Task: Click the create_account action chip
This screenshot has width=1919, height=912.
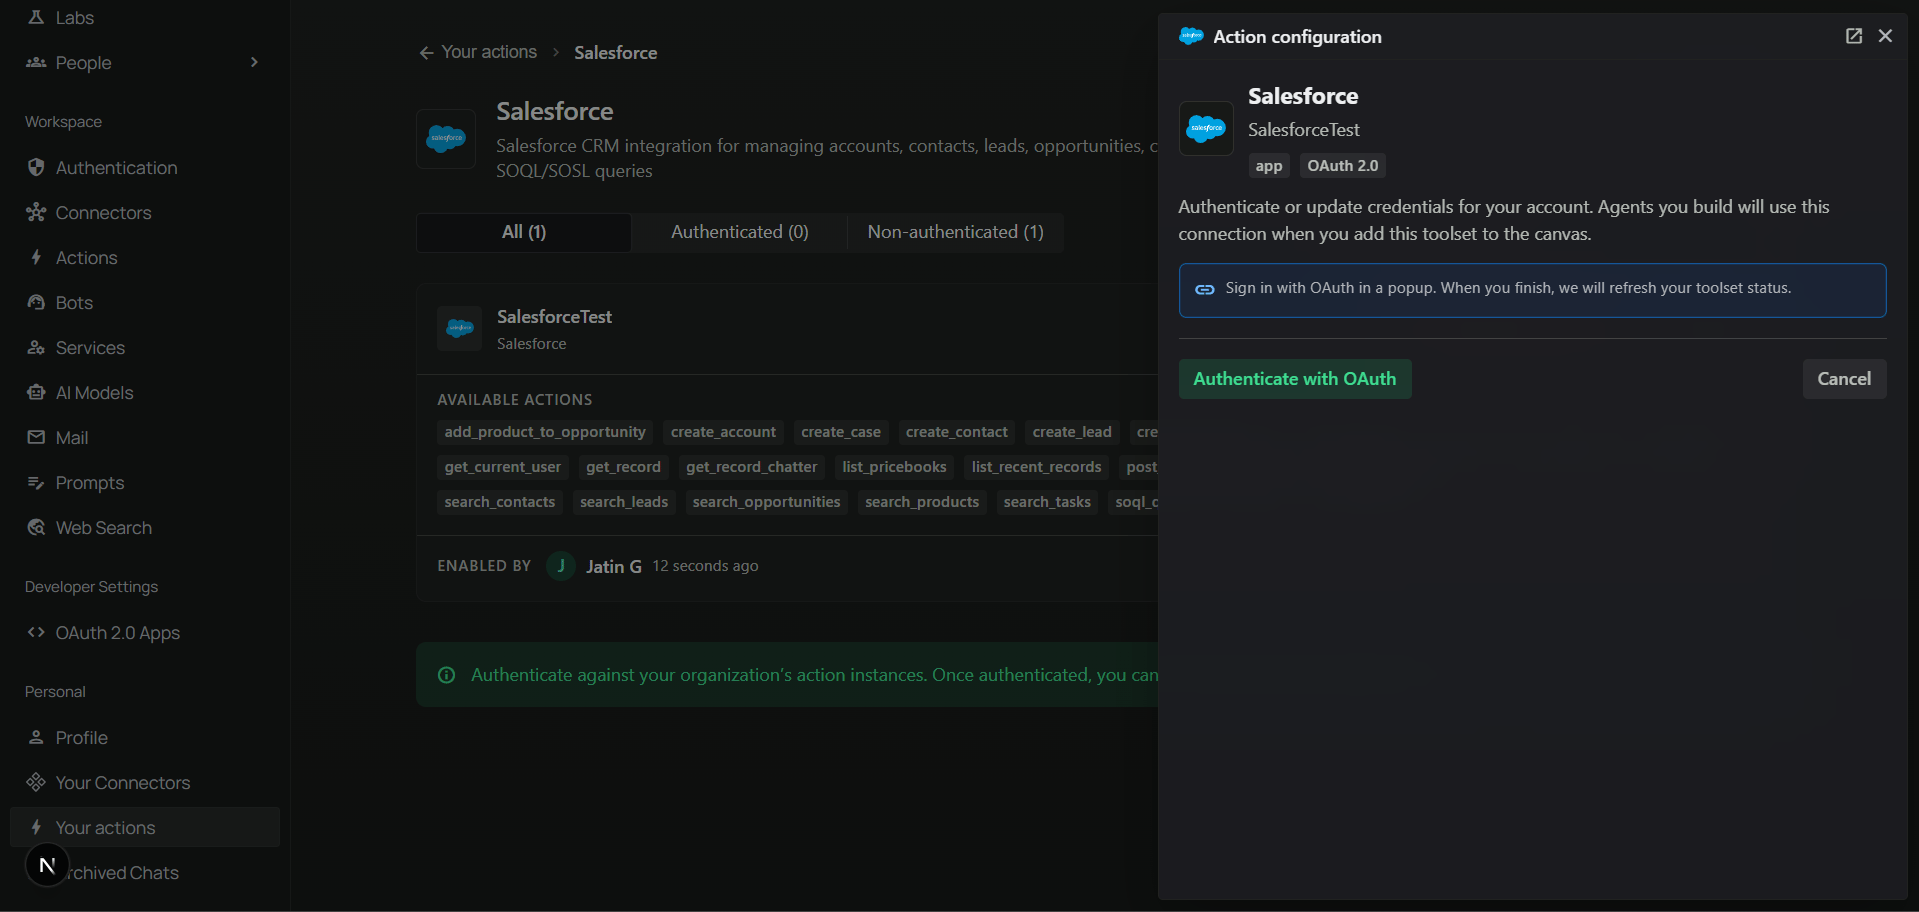Action: tap(723, 432)
